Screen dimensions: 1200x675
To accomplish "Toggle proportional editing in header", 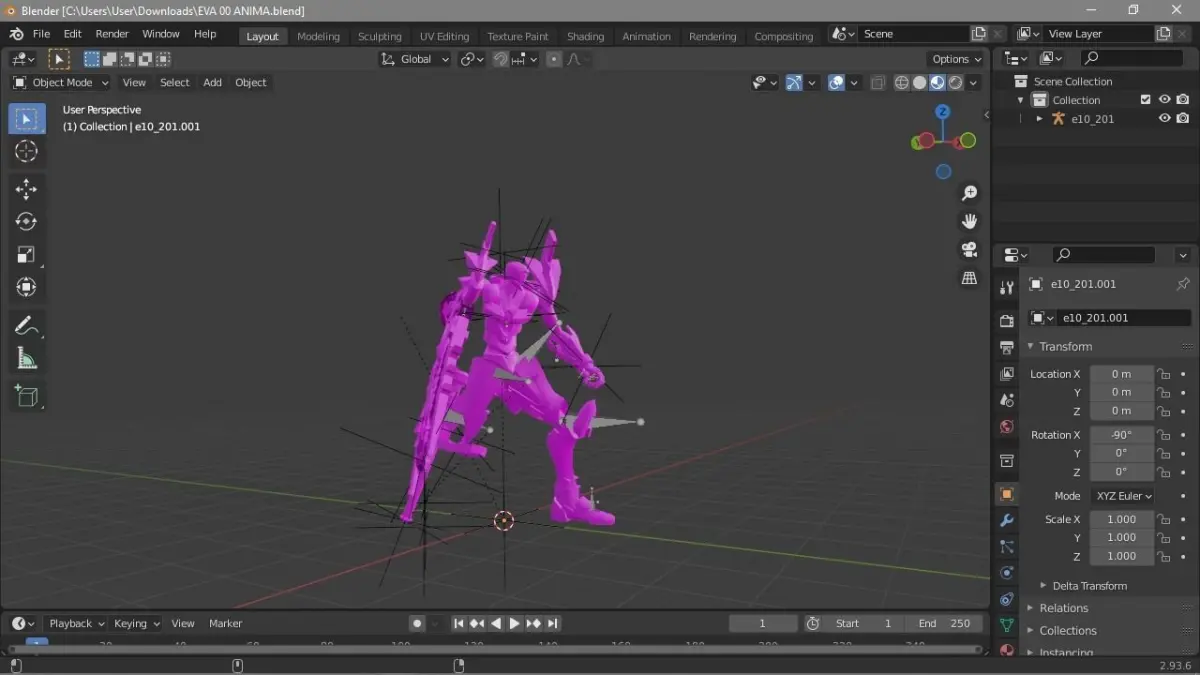I will [554, 60].
